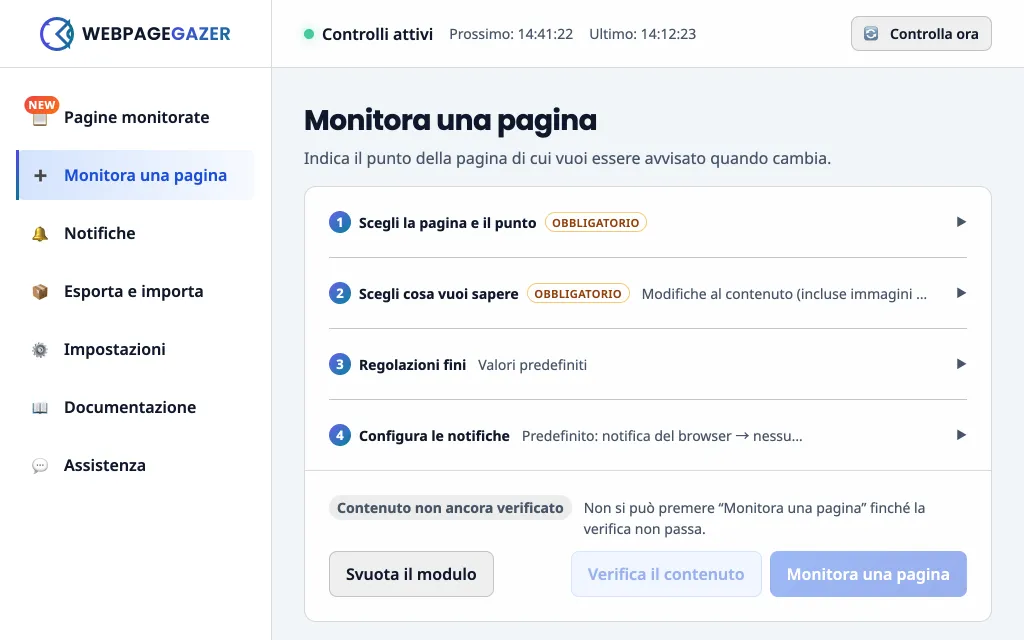Click the Scegli la pagina e il punto title

447,223
